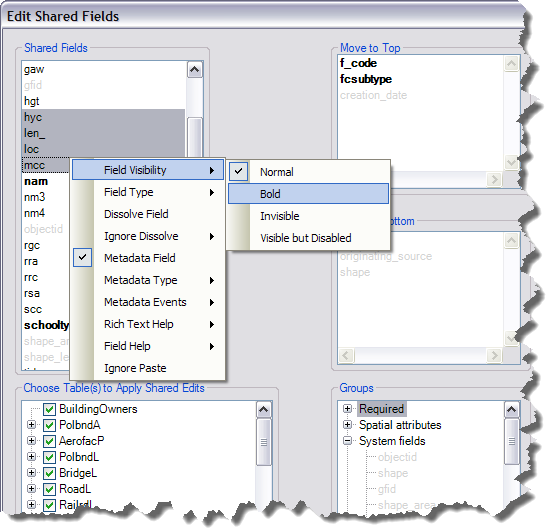The height and width of the screenshot is (528, 546).
Task: Click Move to Top horizontal scroll-right arrow
Action: click(x=494, y=179)
